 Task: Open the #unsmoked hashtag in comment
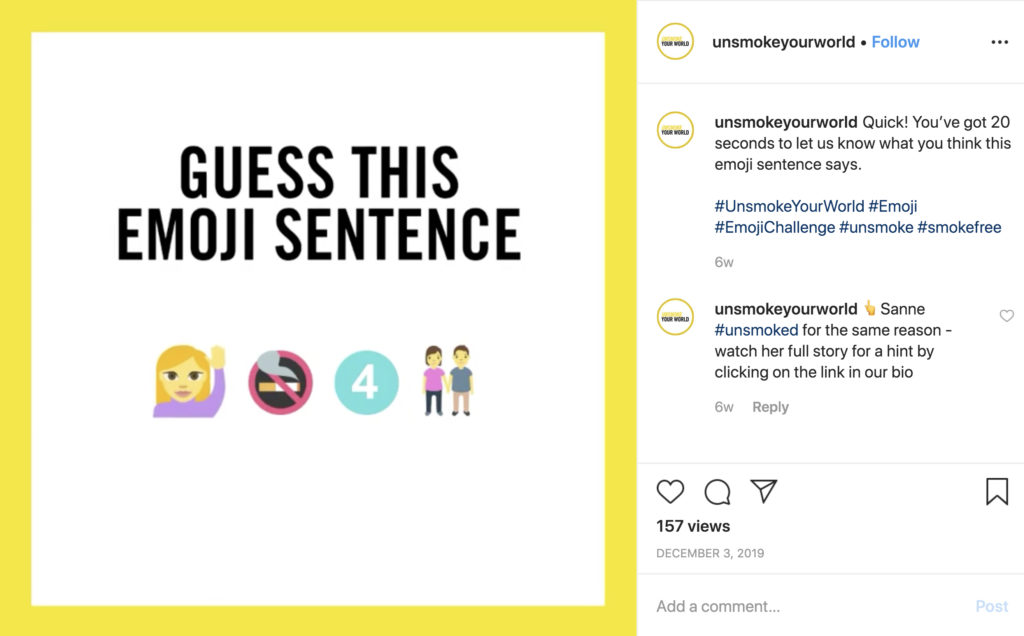point(756,330)
